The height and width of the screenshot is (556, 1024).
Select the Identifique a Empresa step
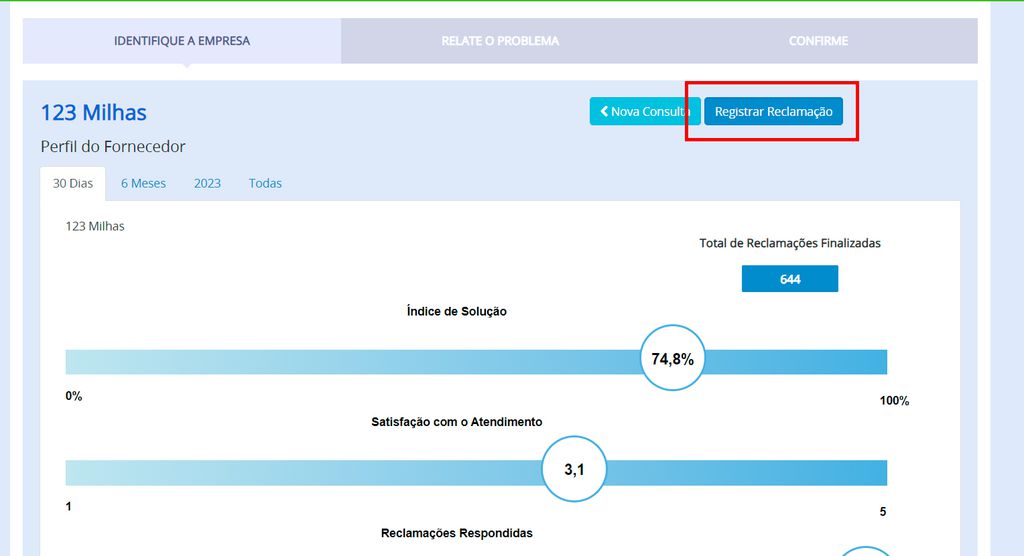pos(182,41)
